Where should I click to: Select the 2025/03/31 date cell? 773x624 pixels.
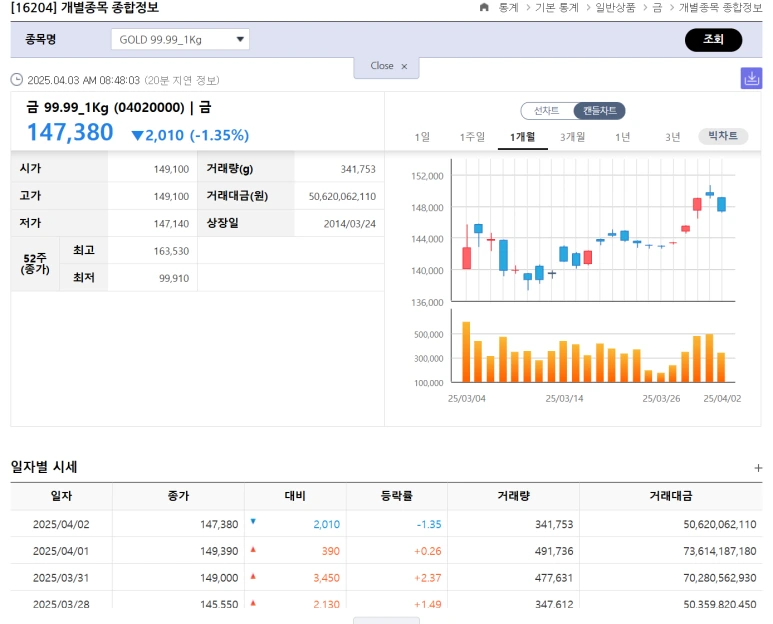(x=61, y=578)
